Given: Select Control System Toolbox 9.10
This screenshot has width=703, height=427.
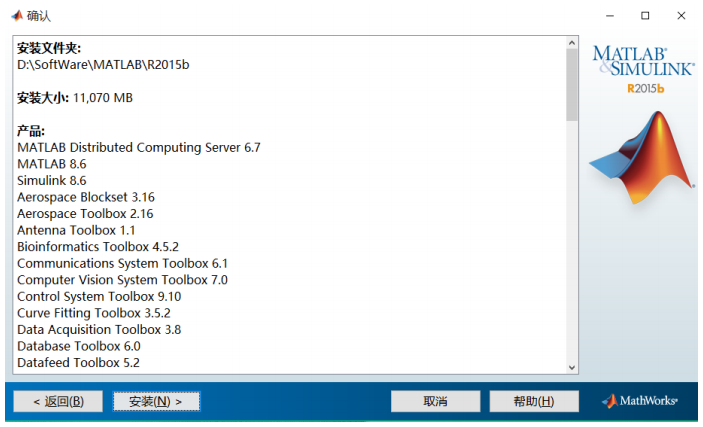Looking at the screenshot, I should 99,296.
